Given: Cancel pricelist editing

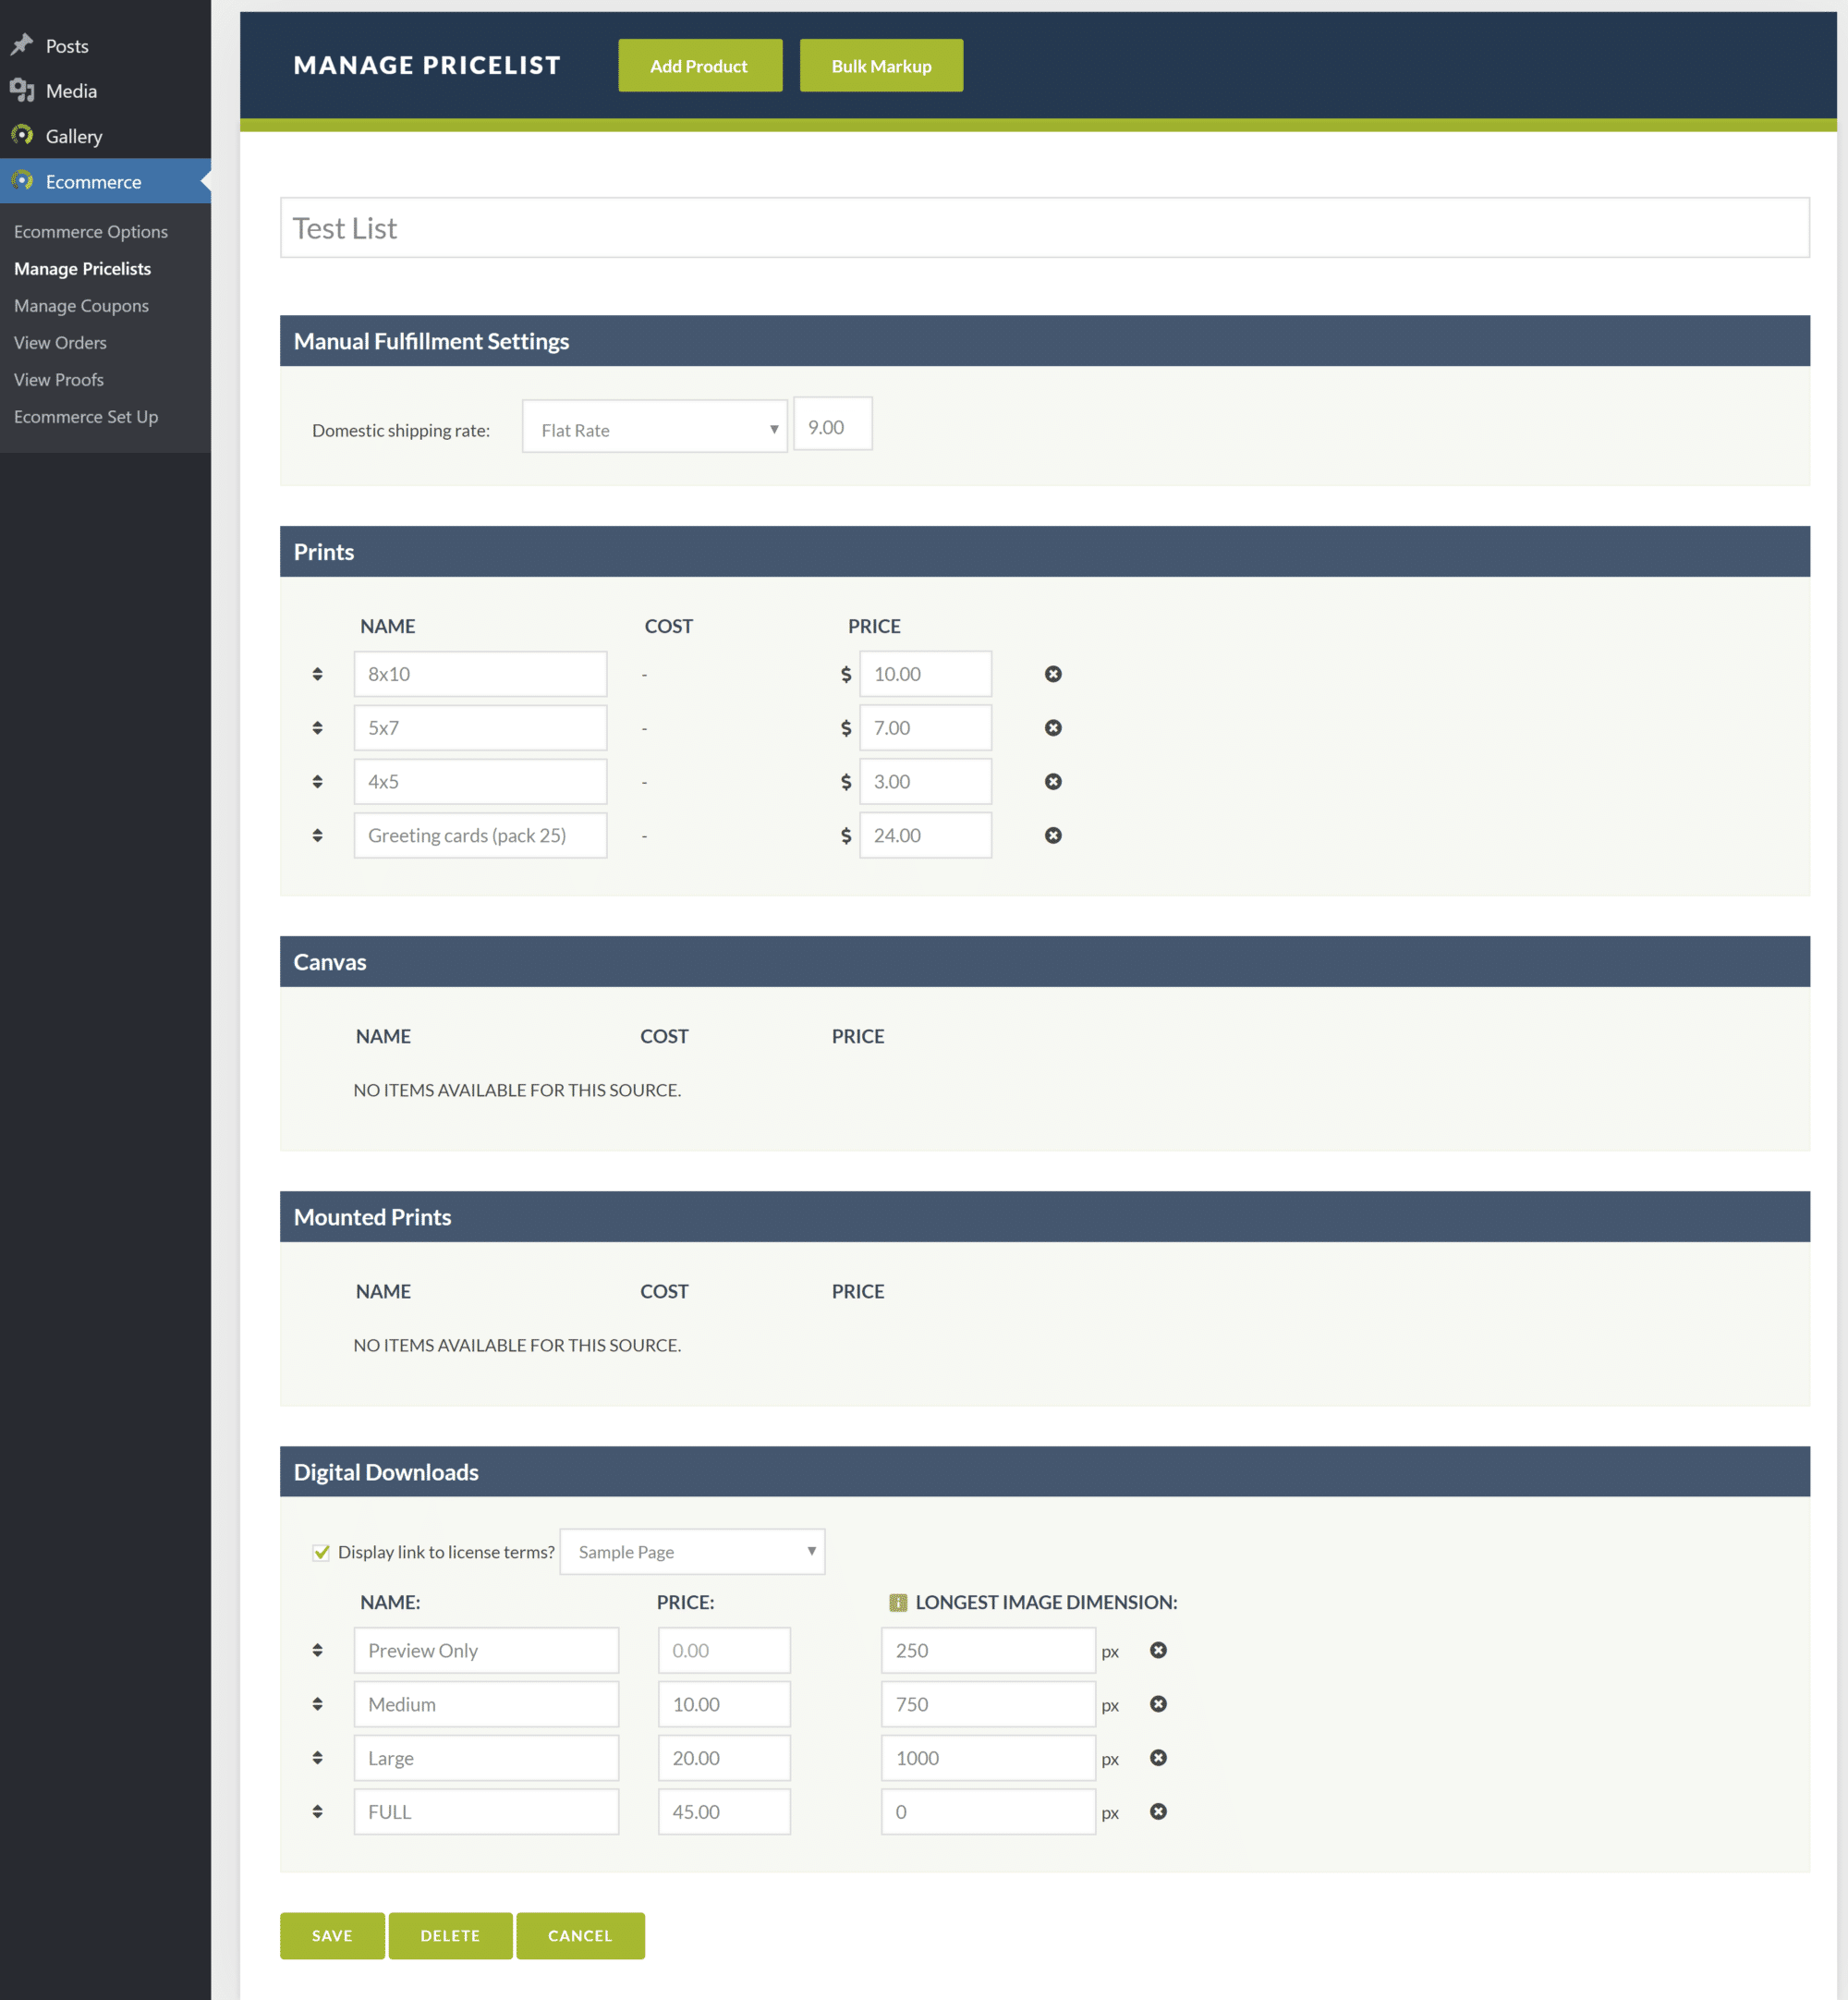Looking at the screenshot, I should click(580, 1936).
